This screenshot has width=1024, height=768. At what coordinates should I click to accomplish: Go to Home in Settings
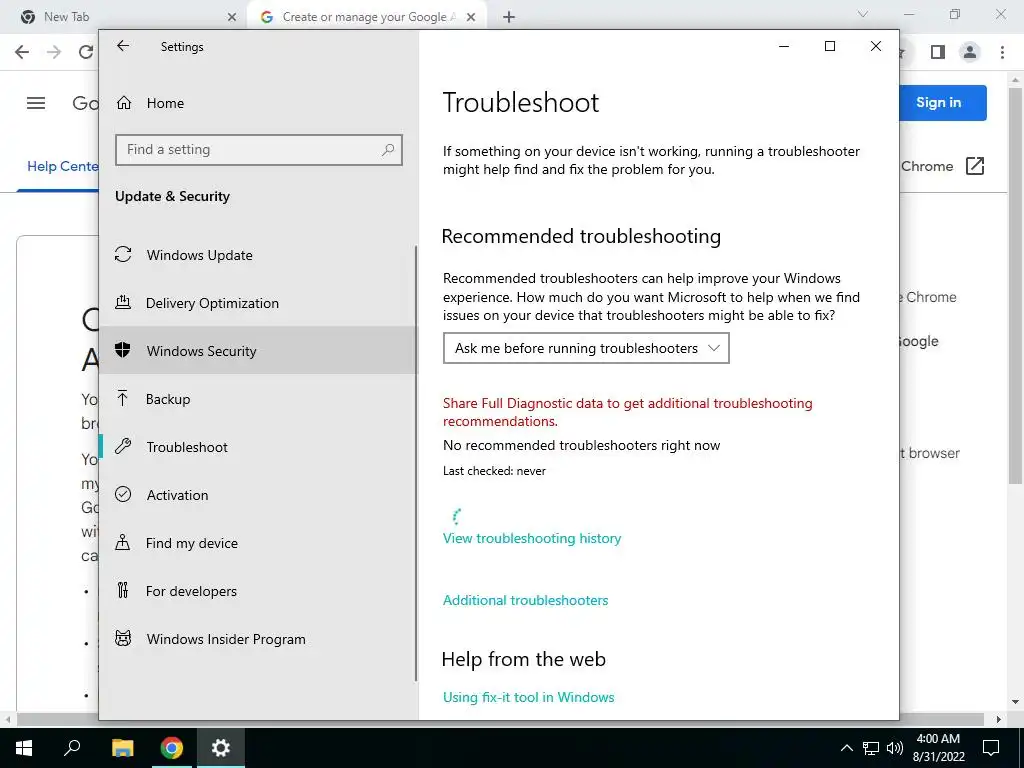point(257,103)
